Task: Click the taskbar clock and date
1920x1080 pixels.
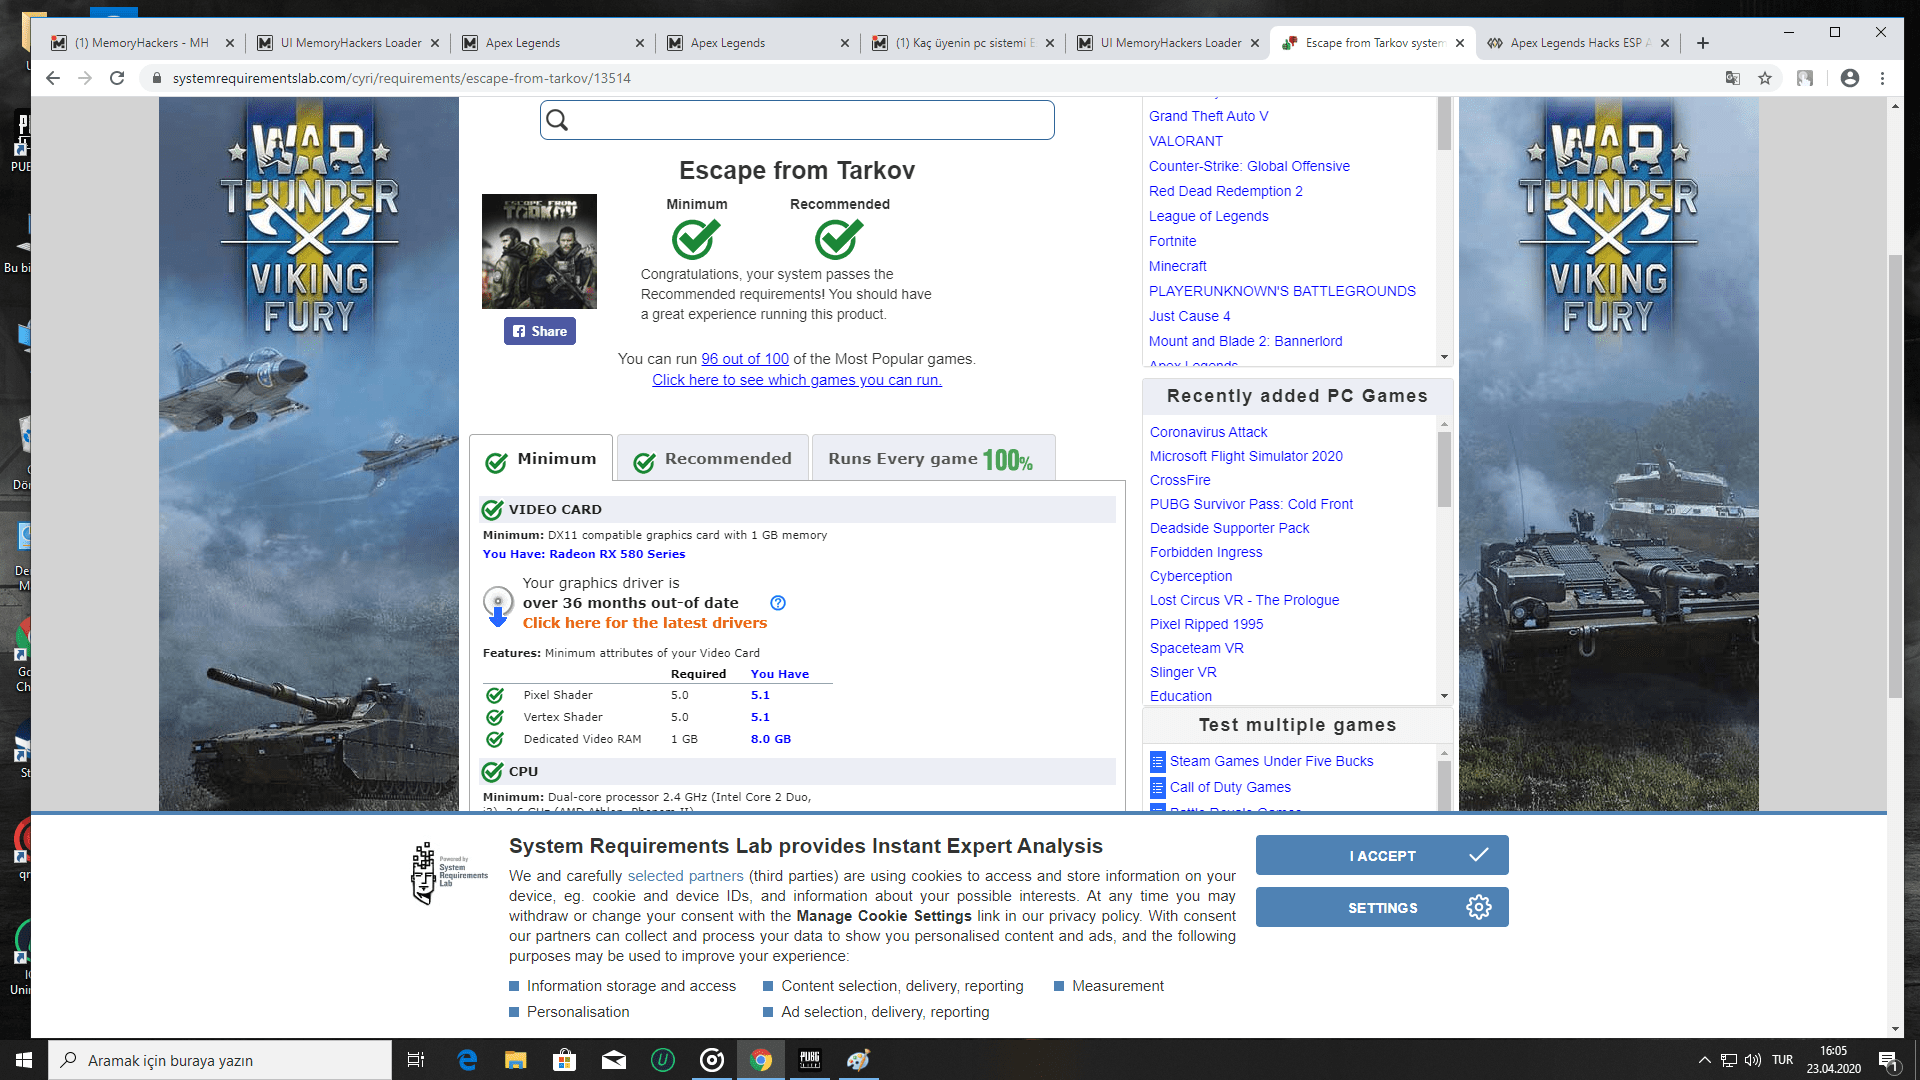Action: (1833, 1060)
